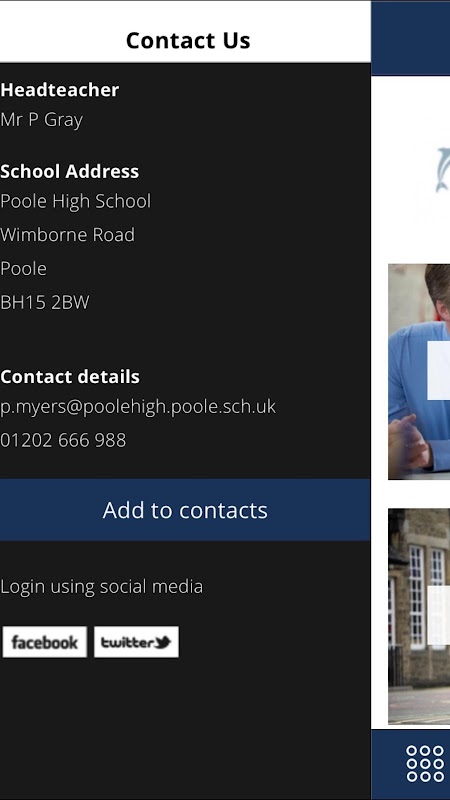Tap the Contact details heading
450x800 pixels.
point(70,377)
